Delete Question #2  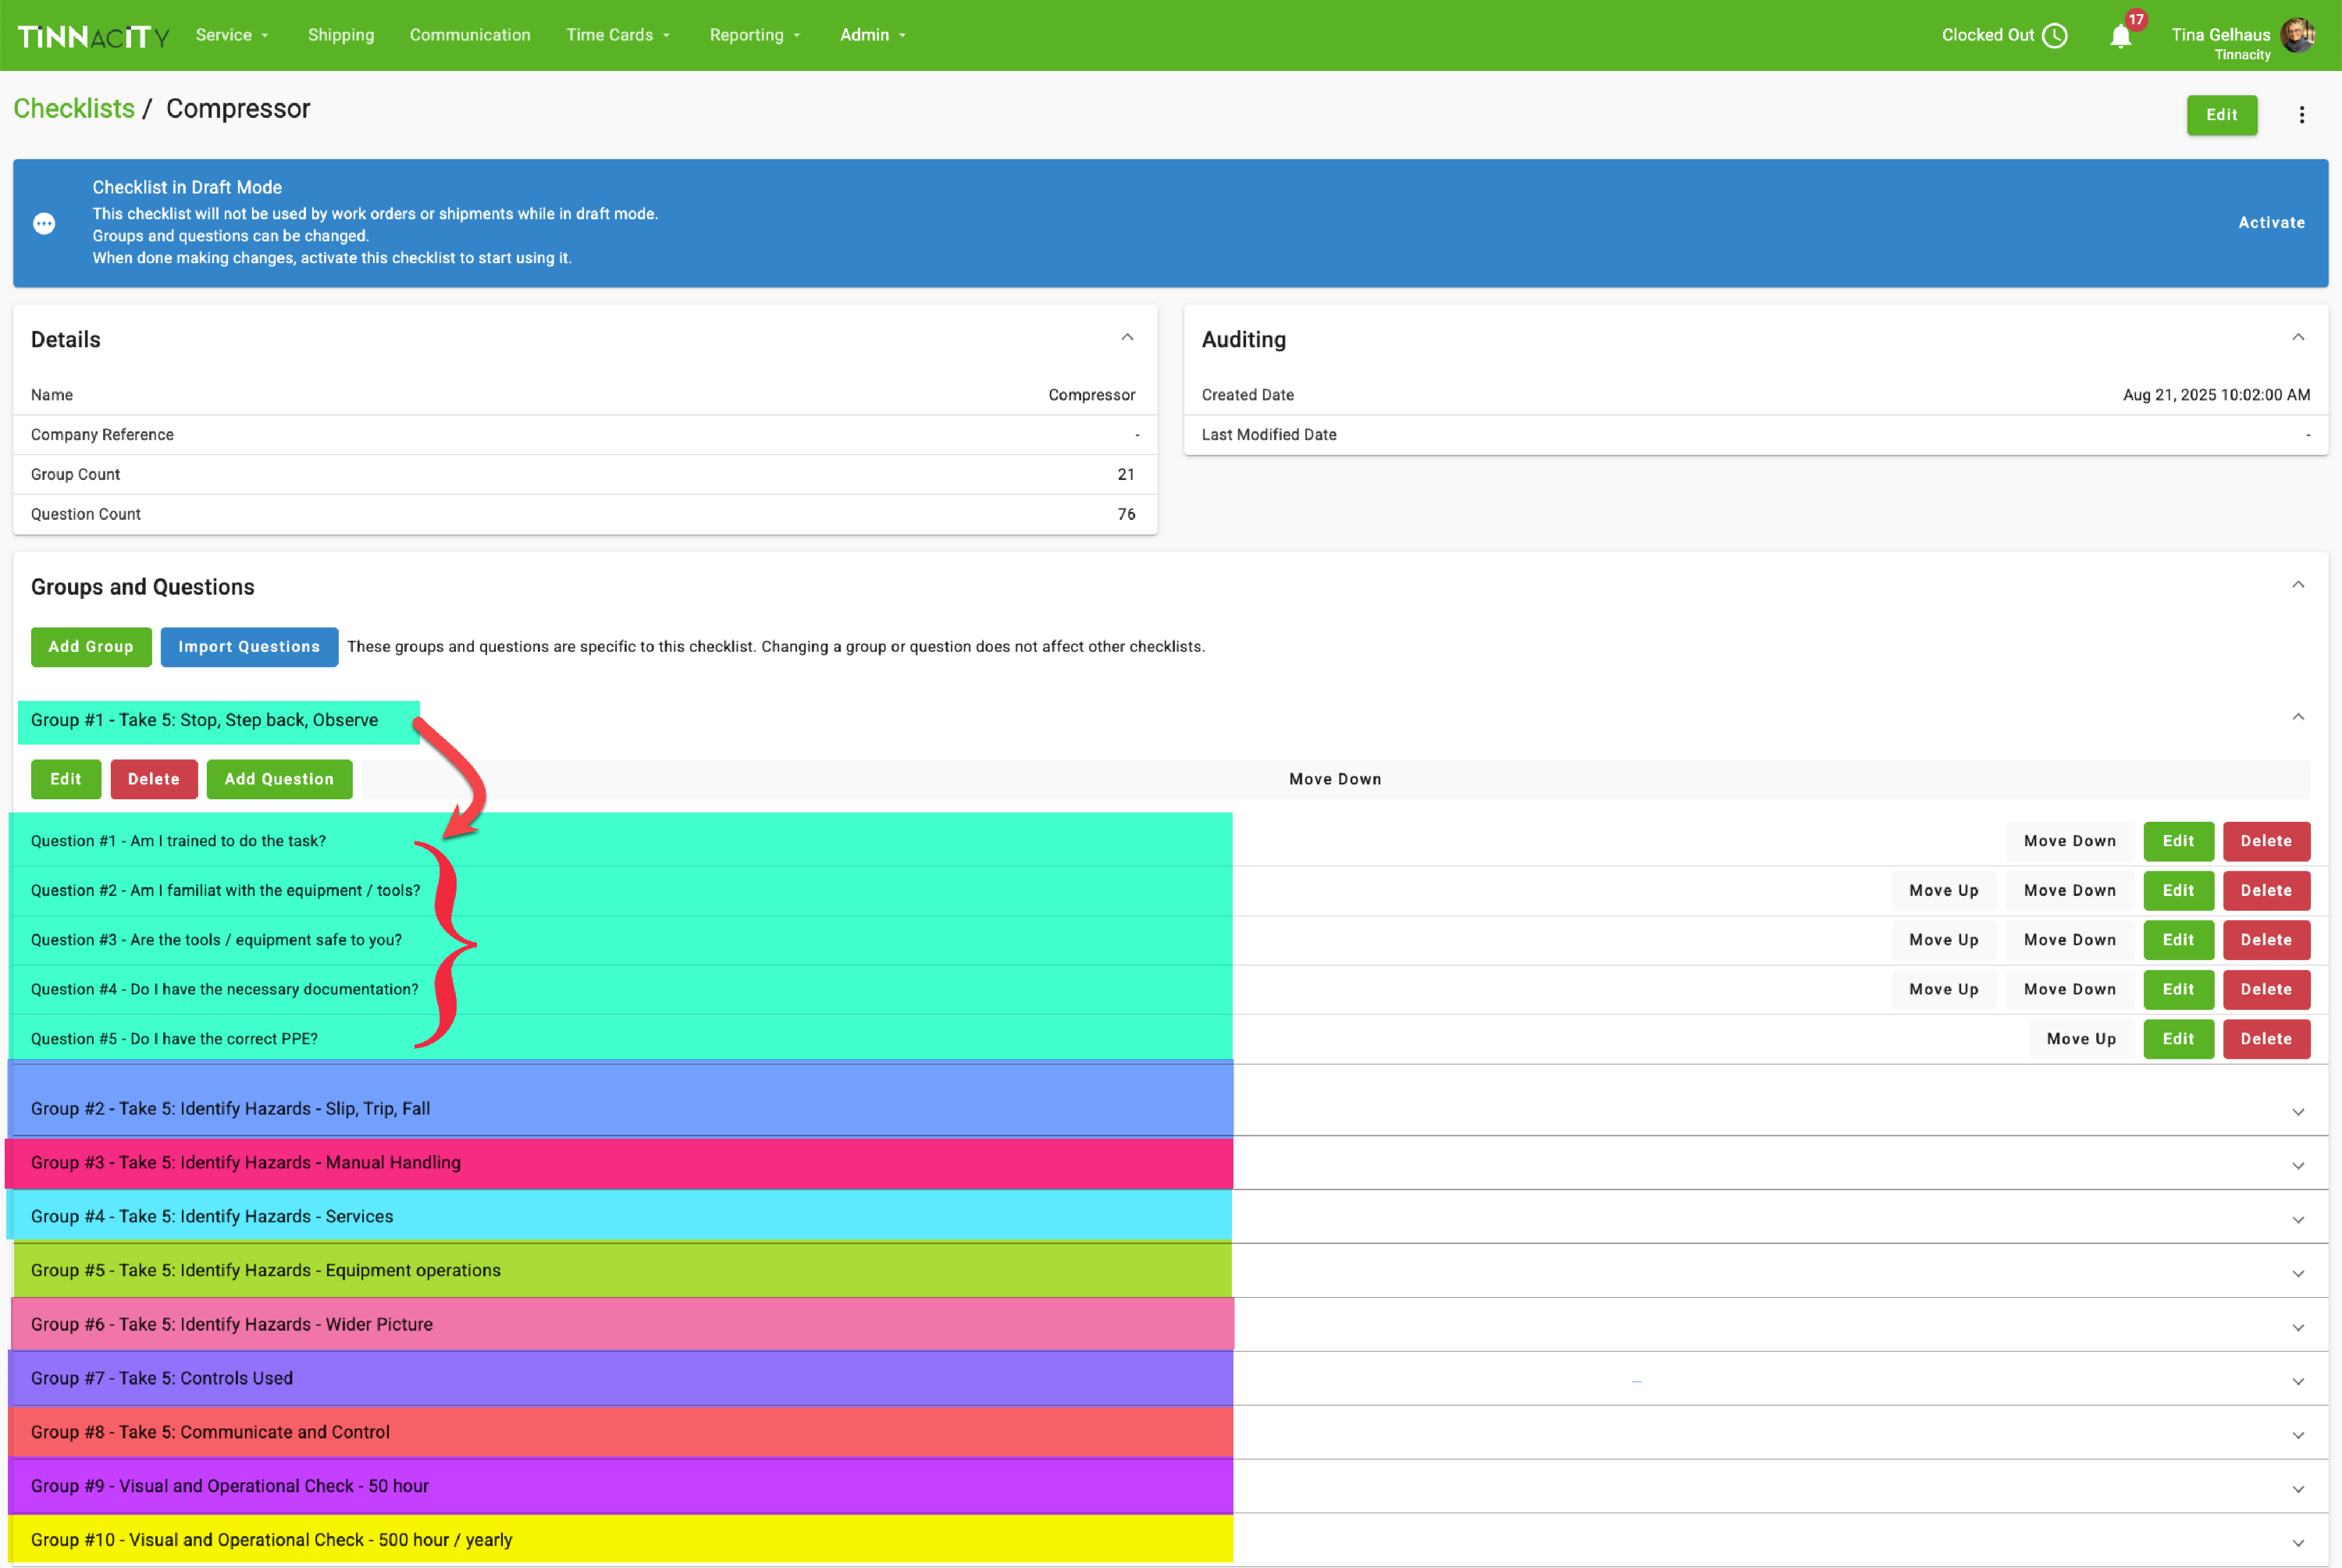point(2266,890)
